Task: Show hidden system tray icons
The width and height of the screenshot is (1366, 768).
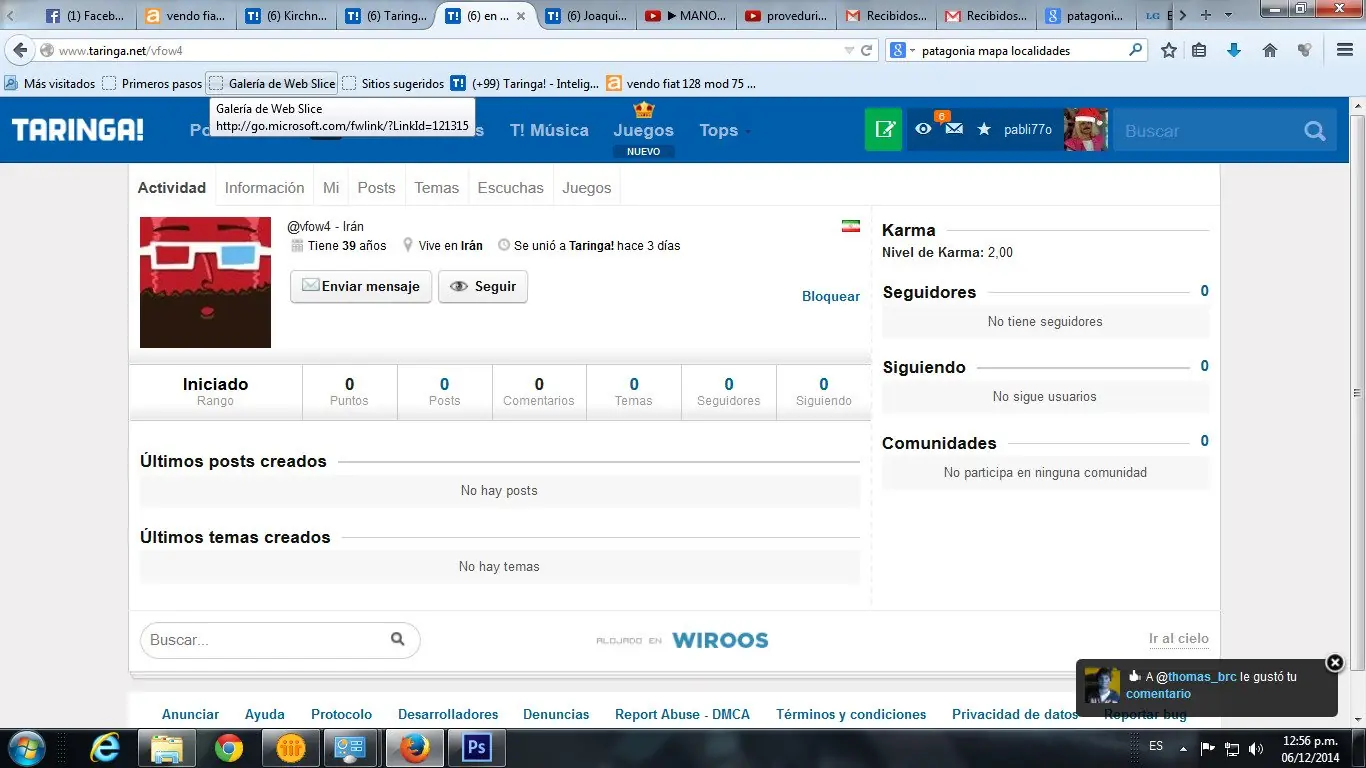Action: point(1184,748)
